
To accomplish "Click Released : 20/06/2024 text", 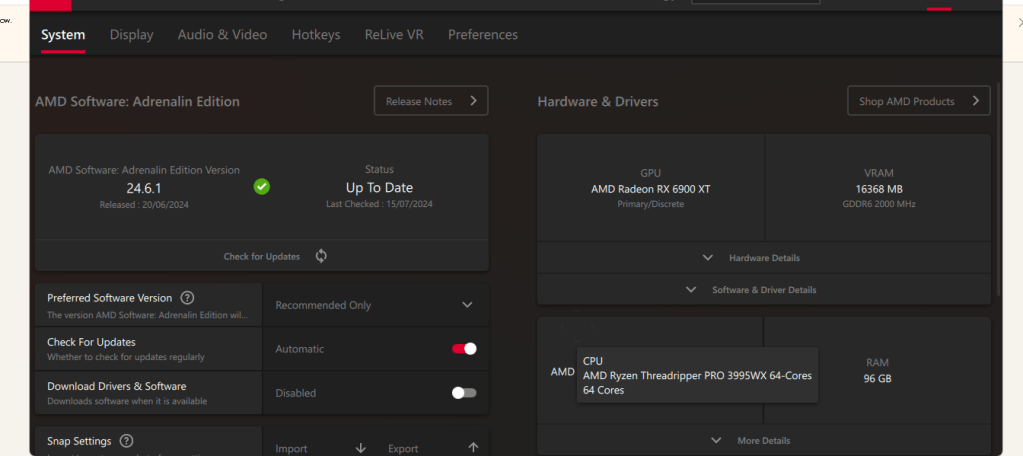I will click(144, 204).
